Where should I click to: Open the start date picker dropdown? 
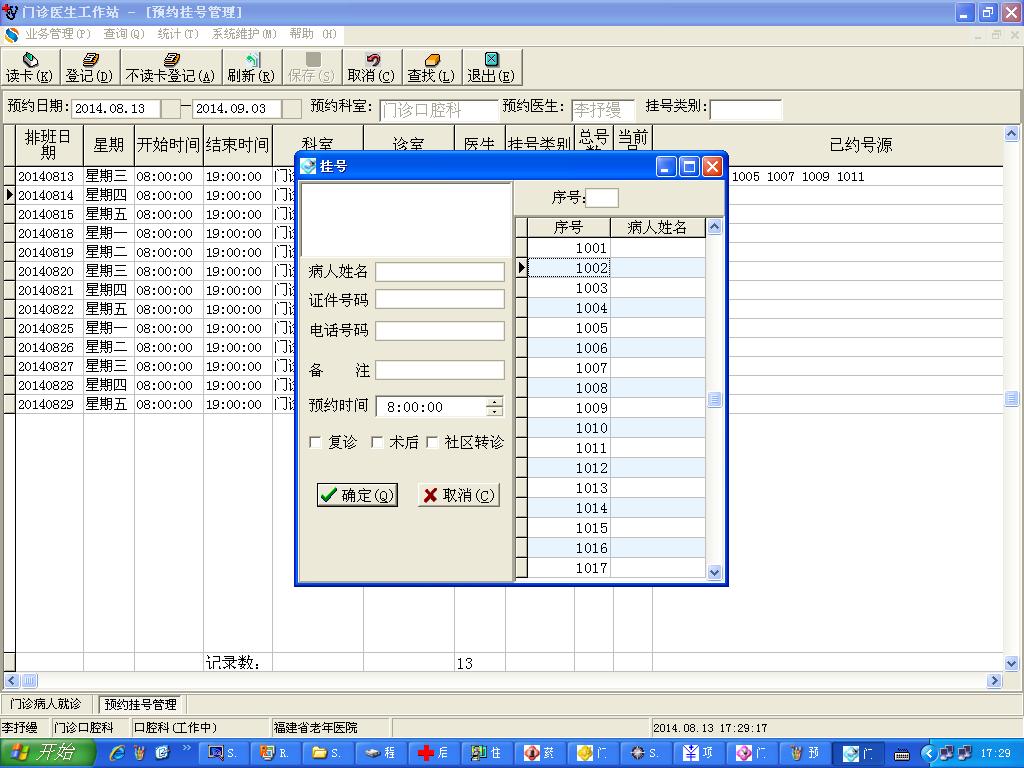coord(171,108)
